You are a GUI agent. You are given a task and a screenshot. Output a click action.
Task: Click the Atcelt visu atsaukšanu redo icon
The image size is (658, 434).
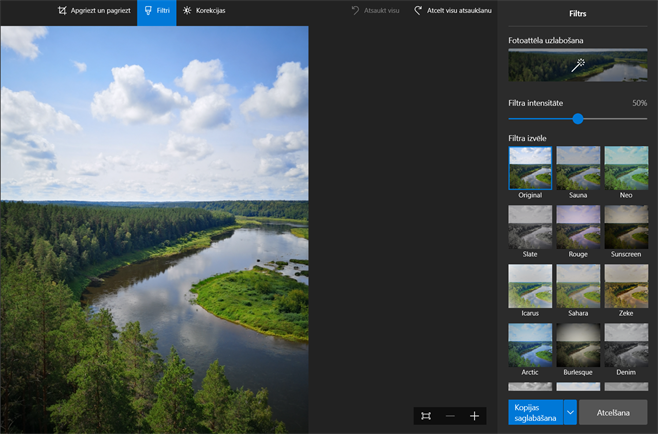tap(418, 10)
